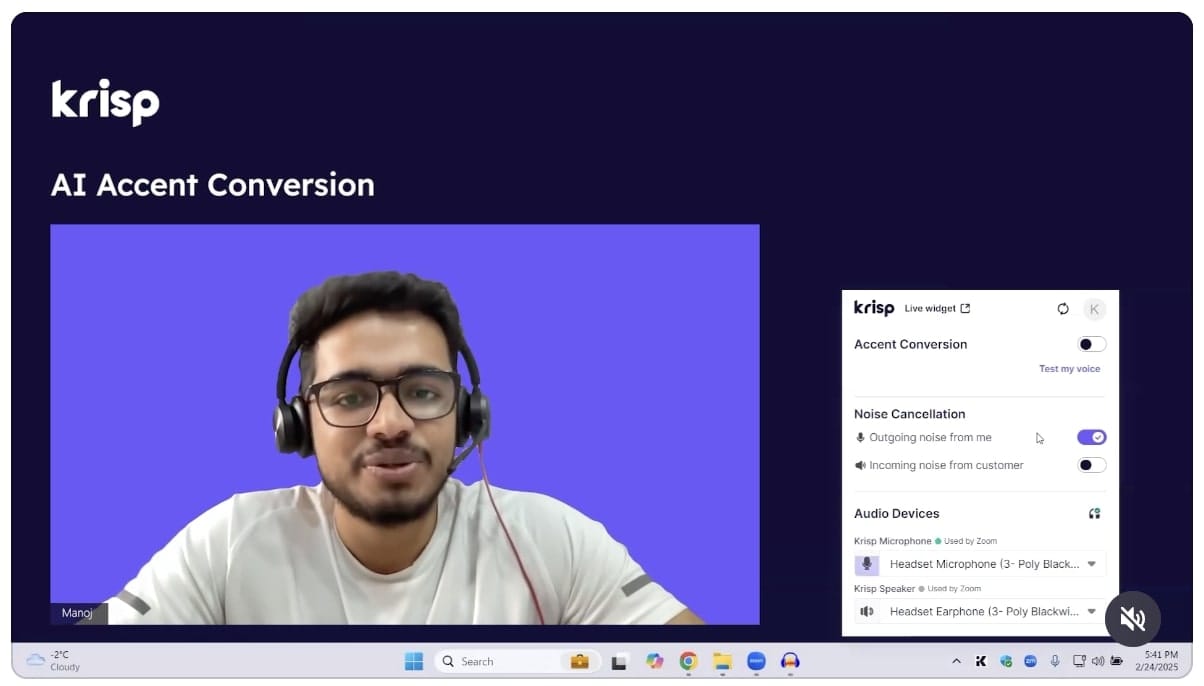Show hidden system tray icons chevron
This screenshot has height=686, width=1204.
coord(956,661)
